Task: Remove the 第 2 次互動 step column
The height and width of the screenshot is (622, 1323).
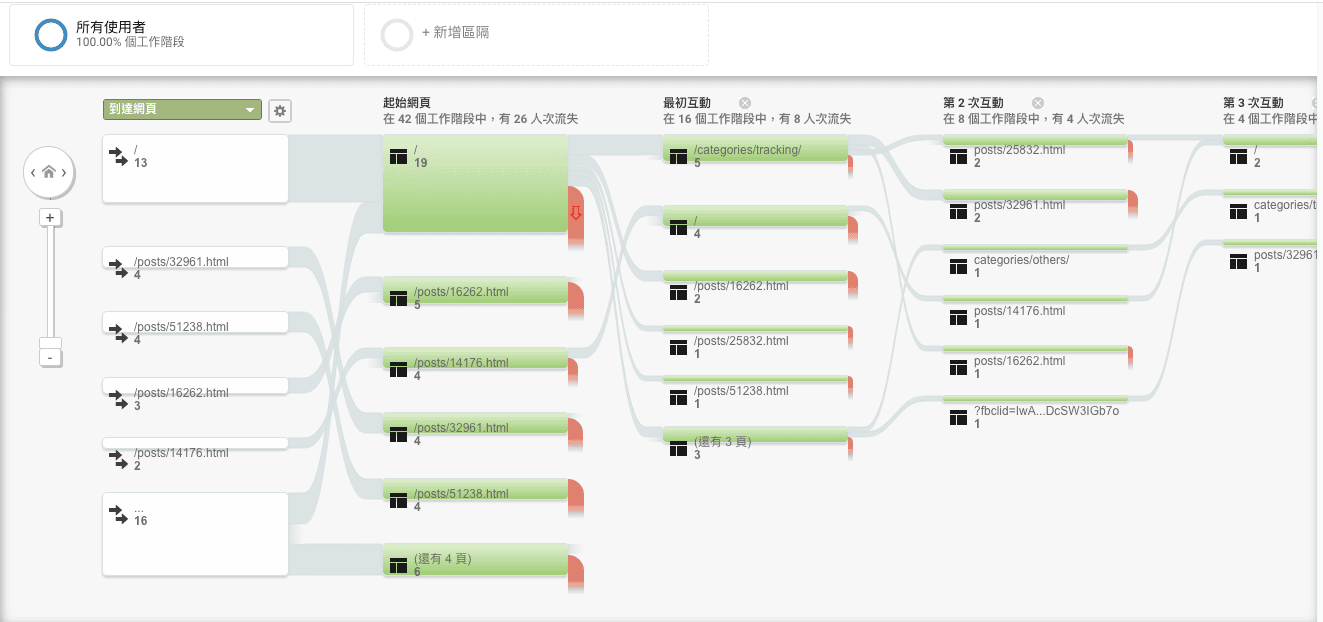Action: pos(1038,103)
